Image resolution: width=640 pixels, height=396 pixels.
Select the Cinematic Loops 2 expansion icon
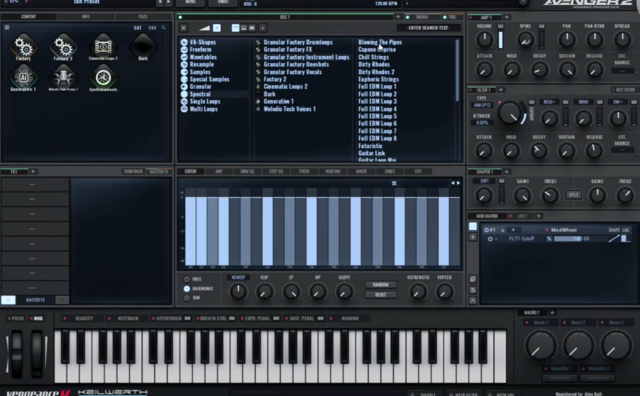coord(103,46)
